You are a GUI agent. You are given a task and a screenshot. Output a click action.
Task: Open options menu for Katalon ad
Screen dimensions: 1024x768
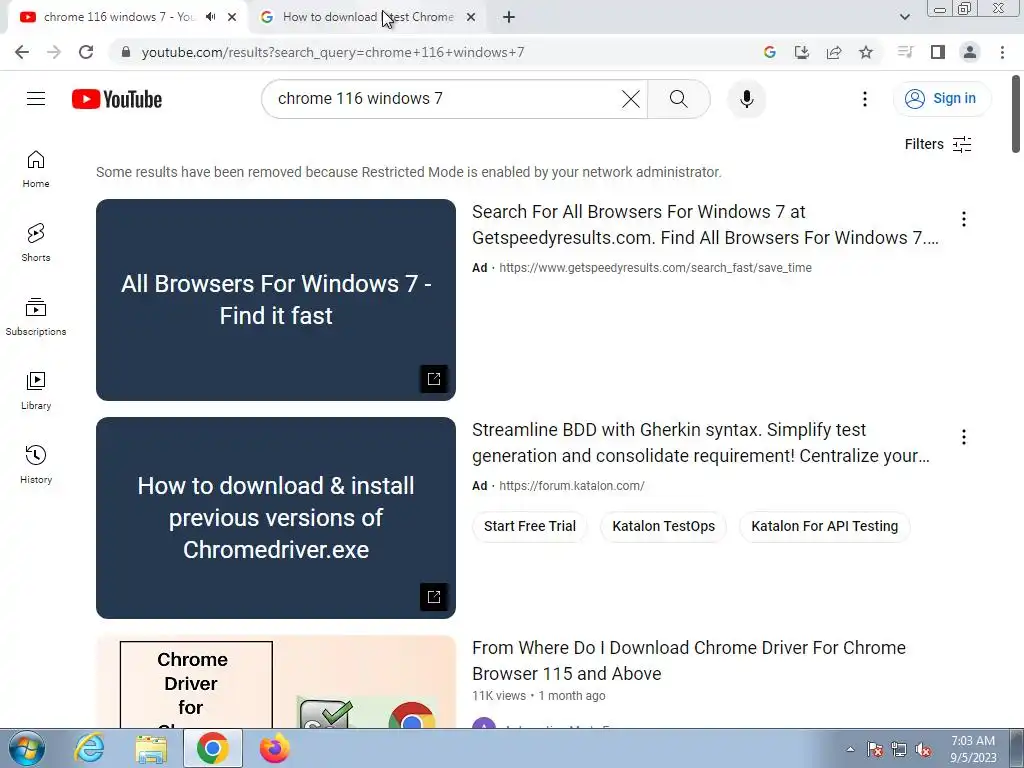(x=963, y=438)
